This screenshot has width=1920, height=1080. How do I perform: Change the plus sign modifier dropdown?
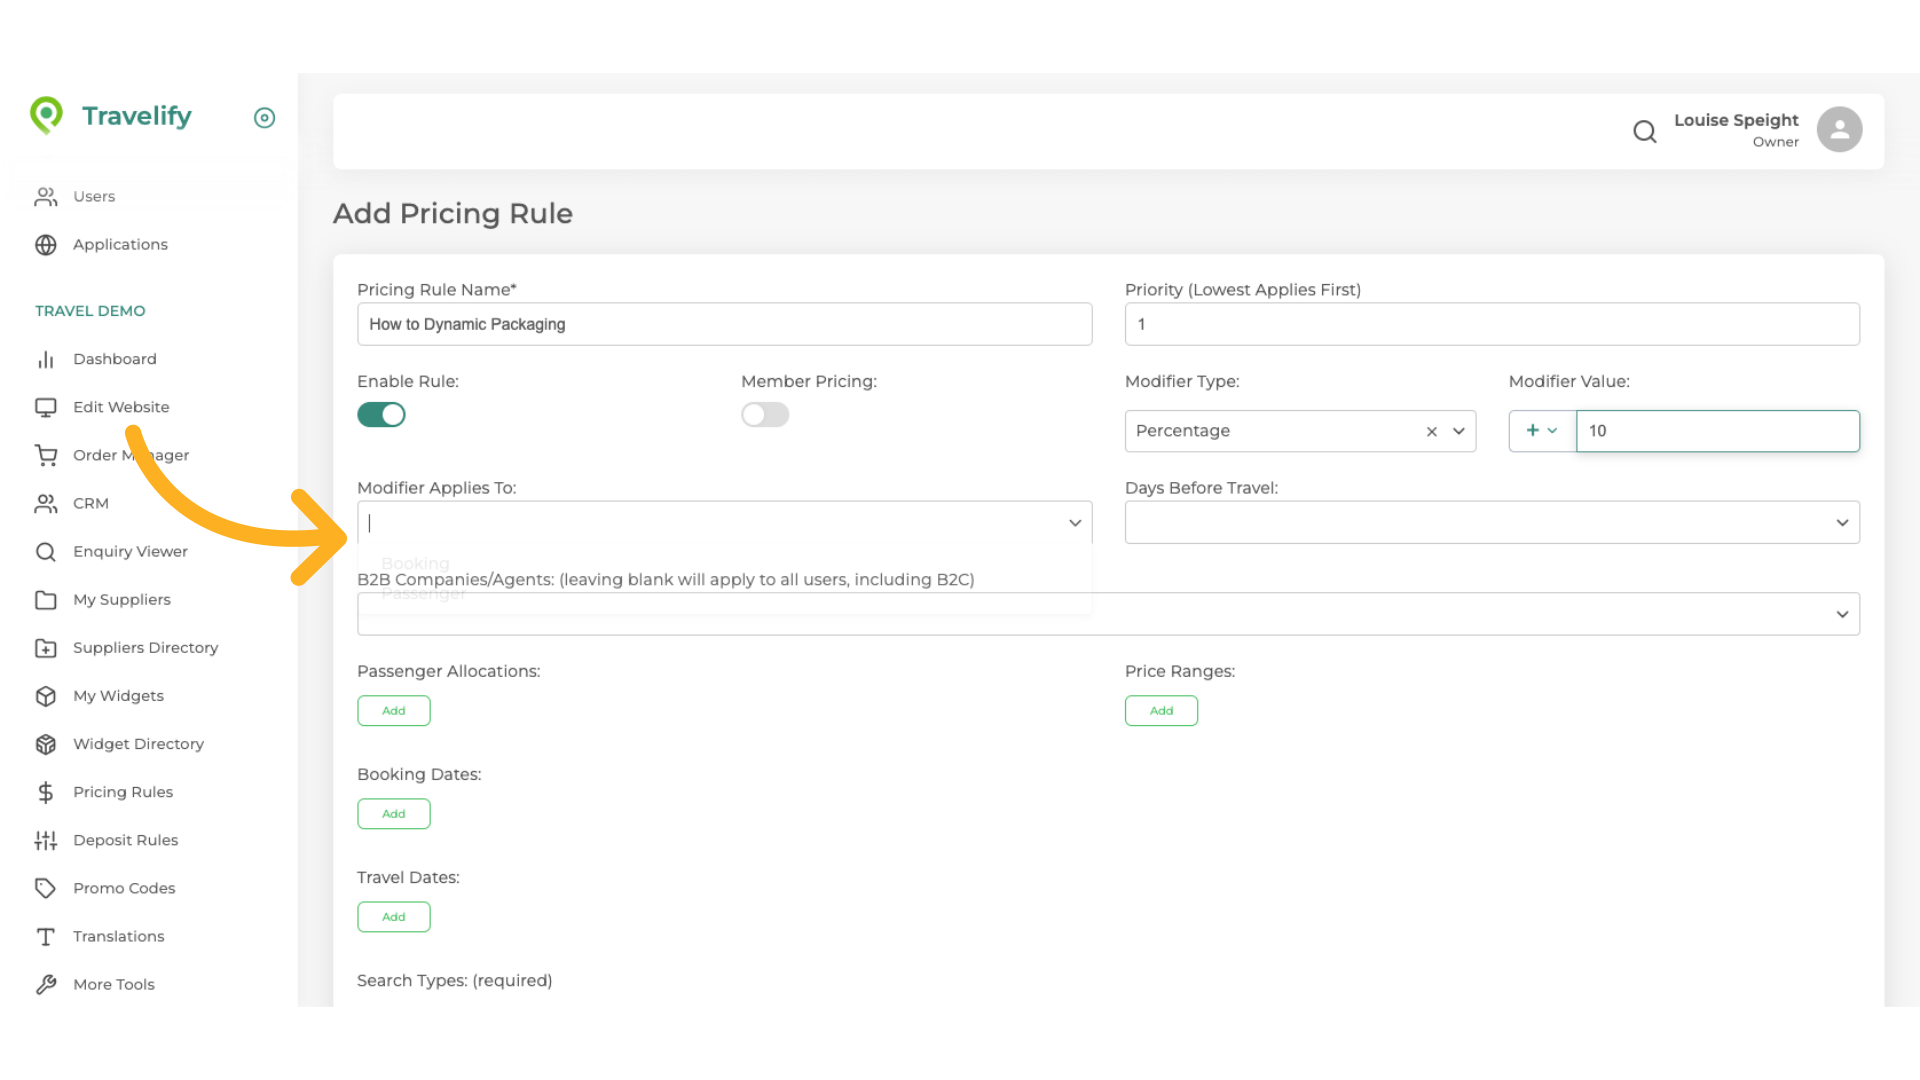pyautogui.click(x=1541, y=431)
